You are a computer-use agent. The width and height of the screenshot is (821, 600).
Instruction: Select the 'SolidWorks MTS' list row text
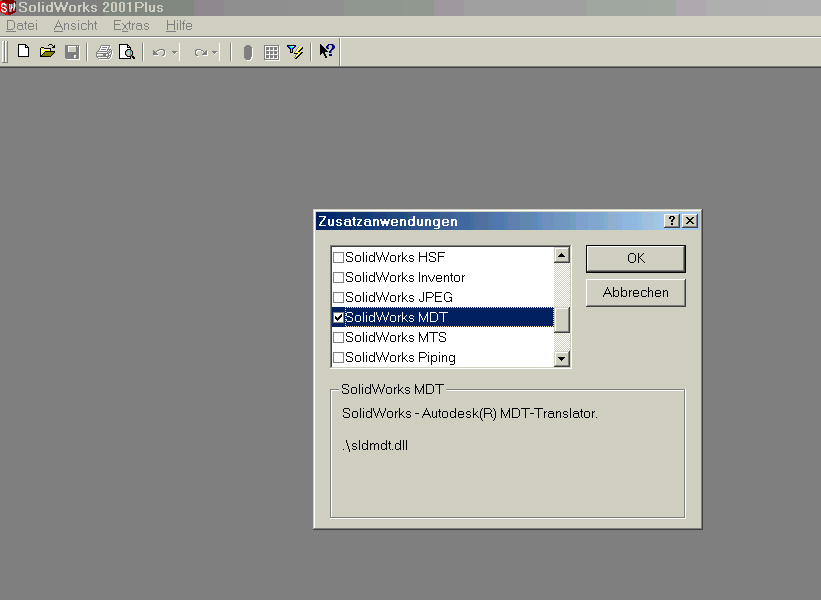pos(396,337)
